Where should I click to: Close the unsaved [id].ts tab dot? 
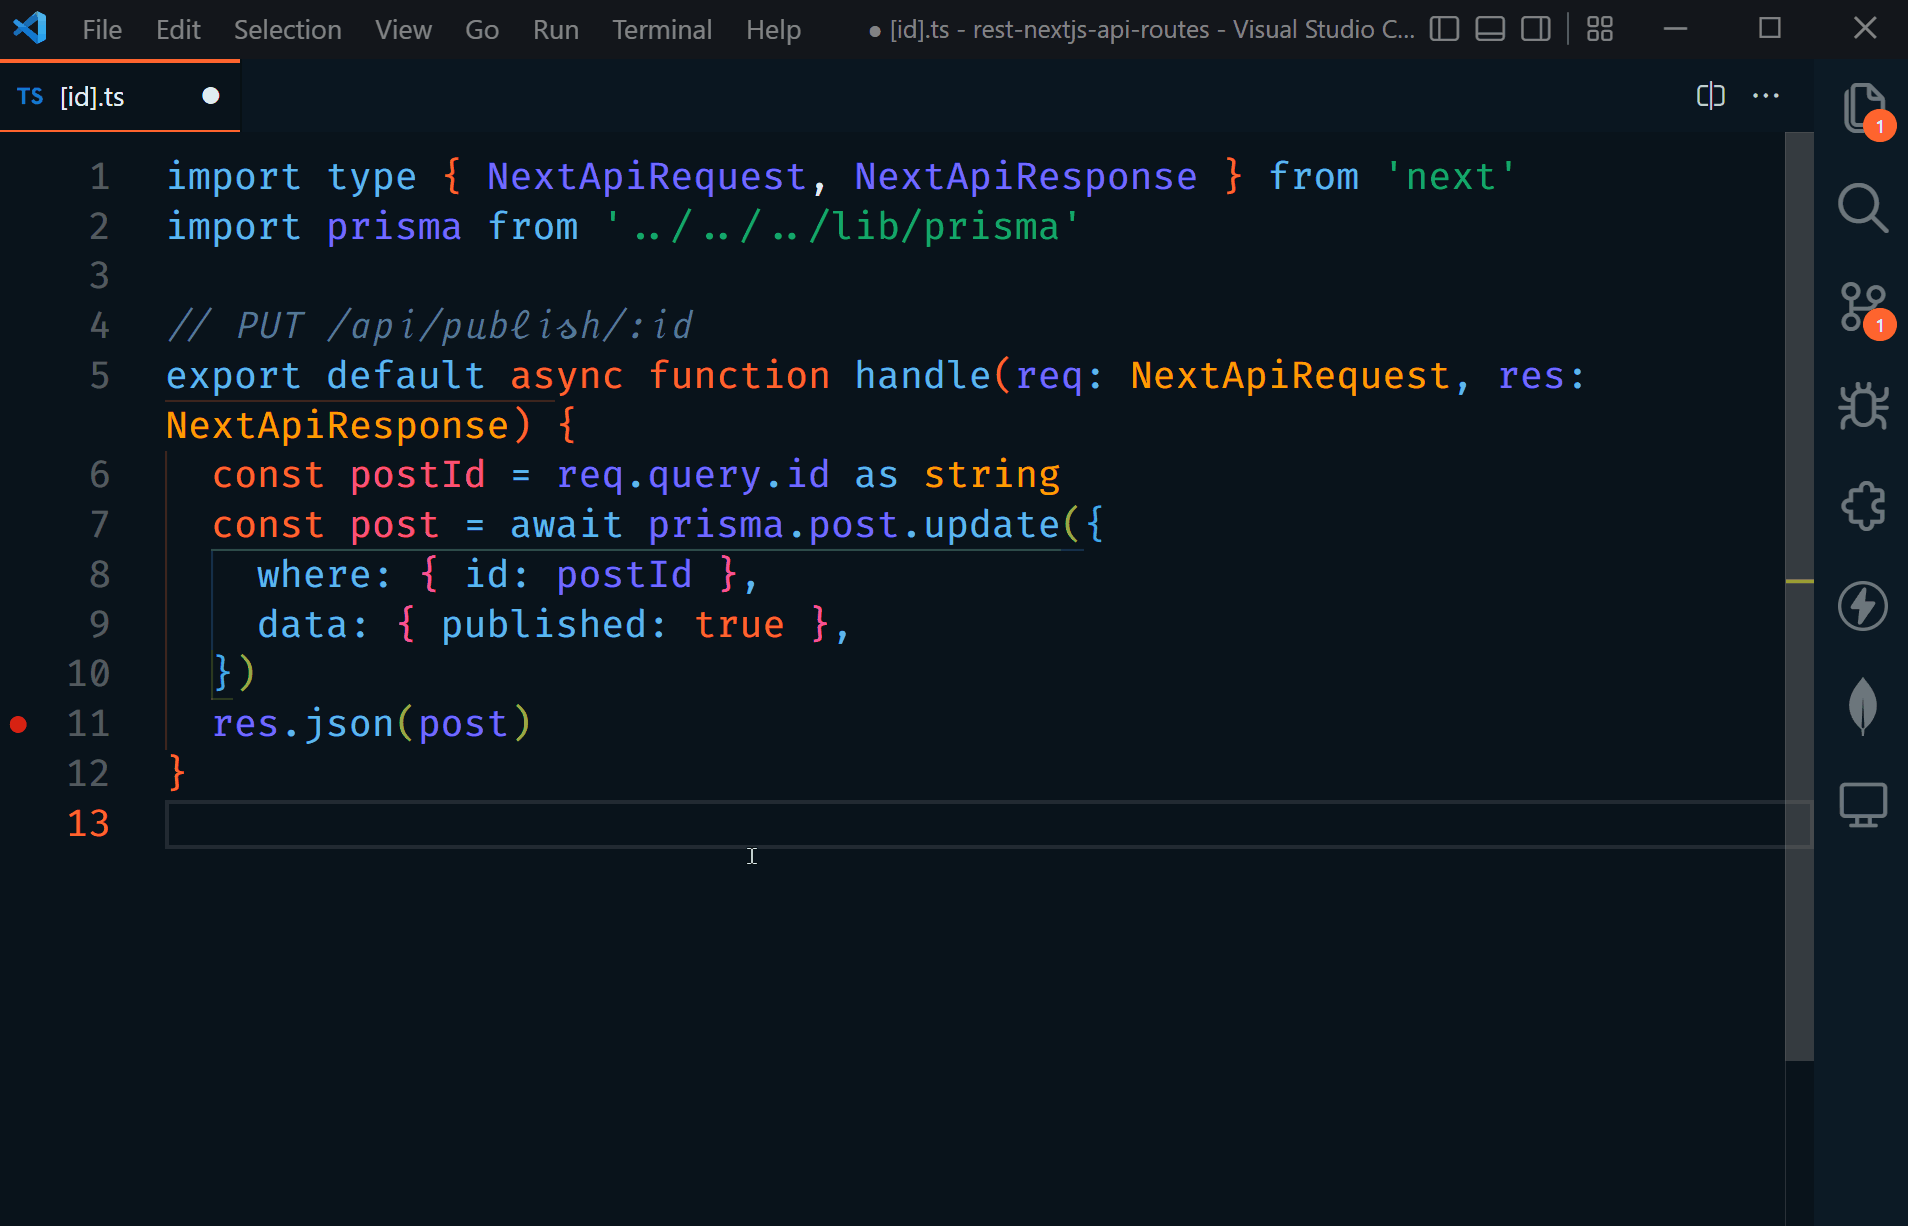[211, 96]
